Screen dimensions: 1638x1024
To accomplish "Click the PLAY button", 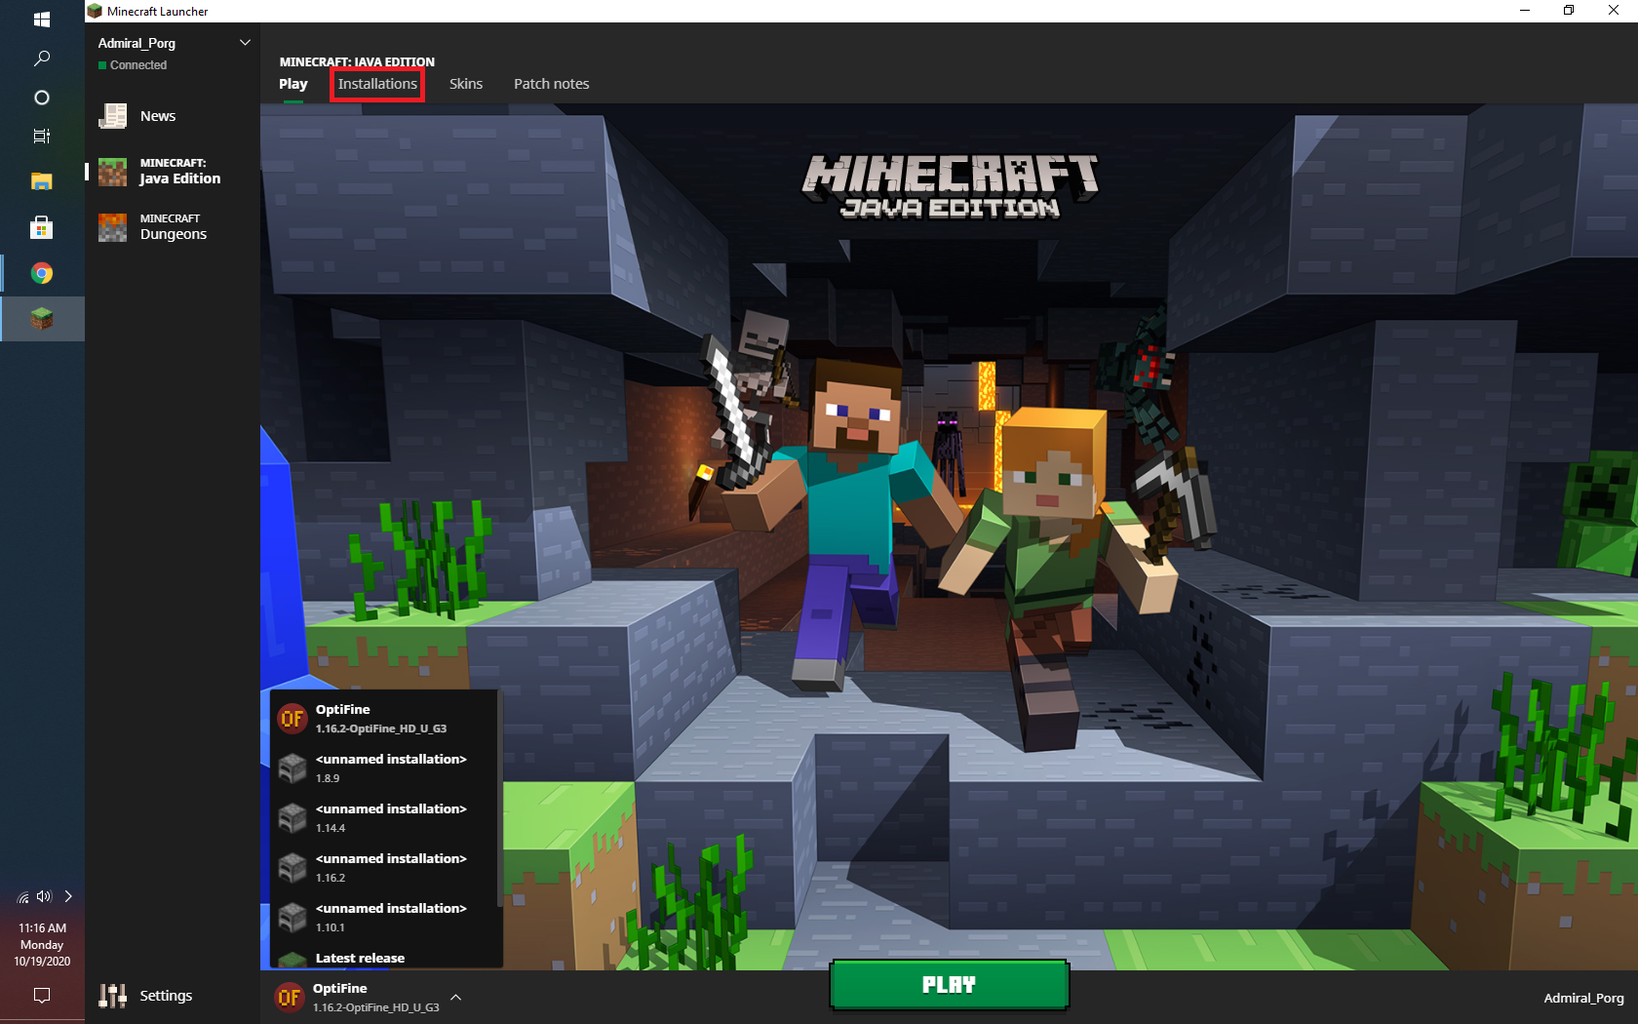I will tap(948, 984).
